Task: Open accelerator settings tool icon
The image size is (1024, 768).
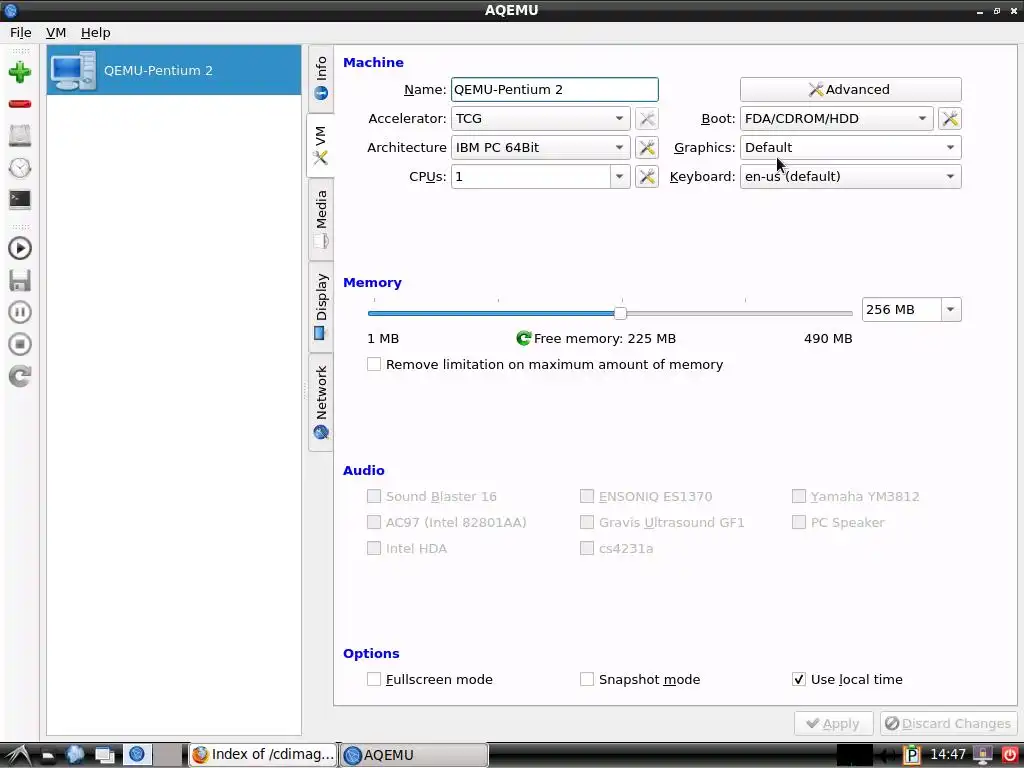Action: pos(647,119)
